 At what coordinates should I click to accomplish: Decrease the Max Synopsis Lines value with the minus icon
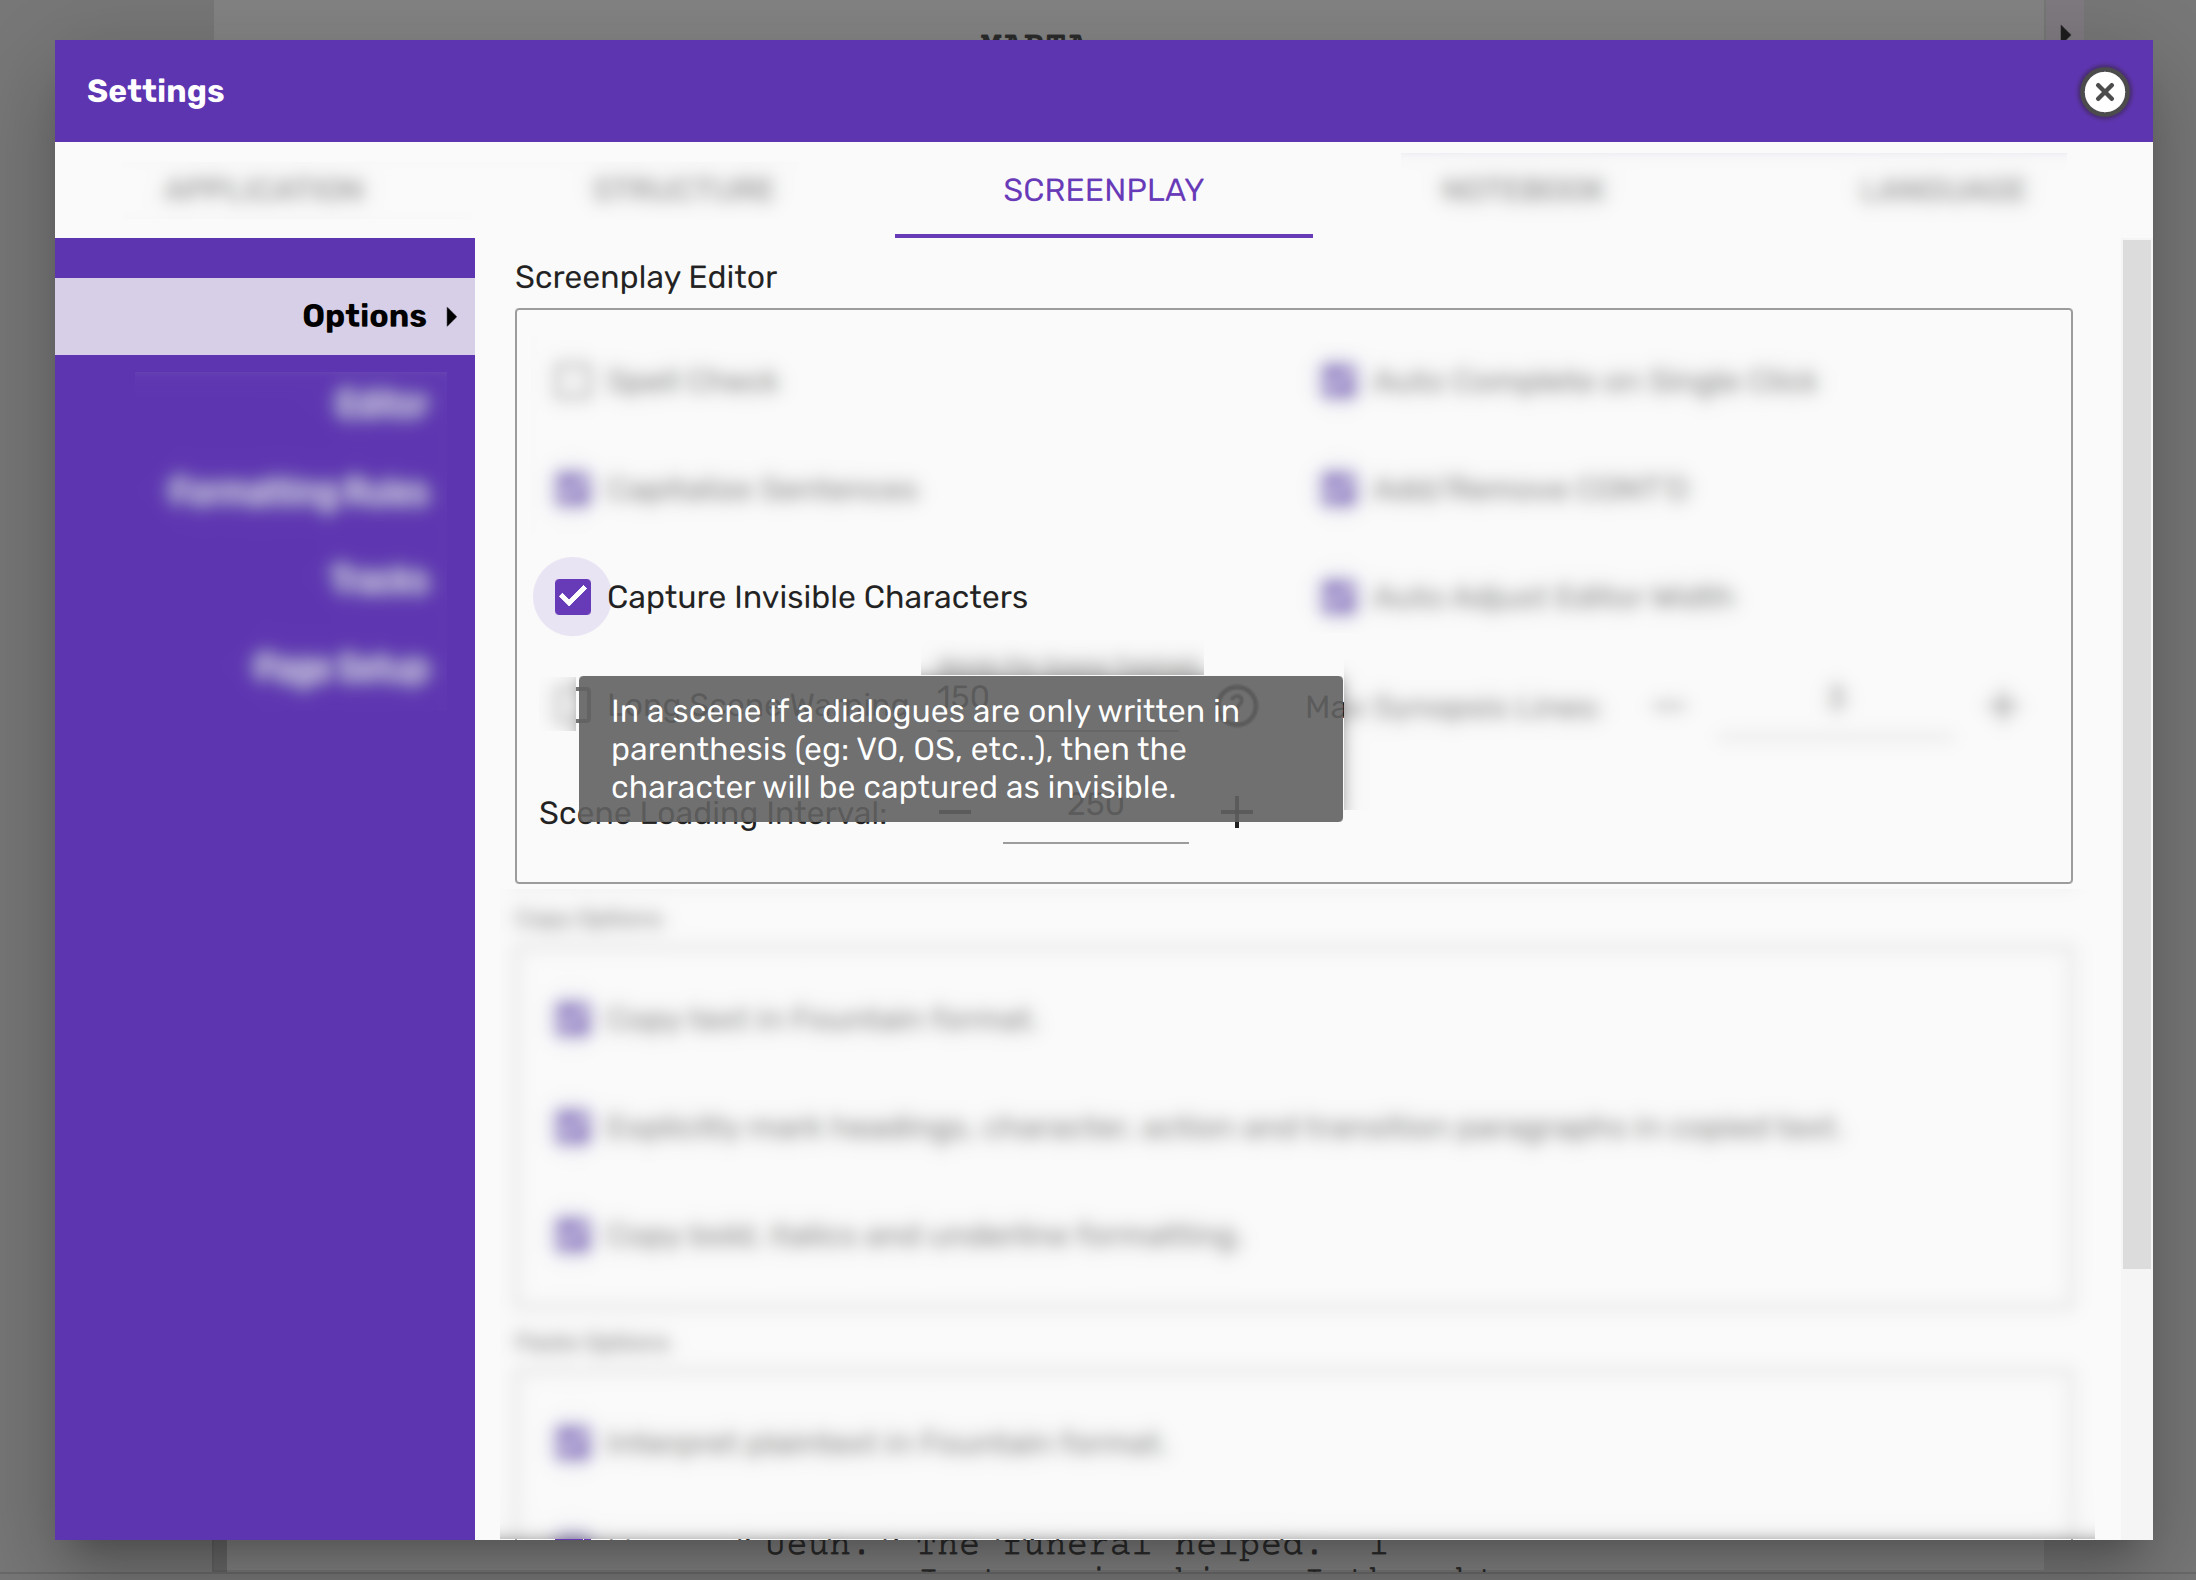tap(1668, 706)
